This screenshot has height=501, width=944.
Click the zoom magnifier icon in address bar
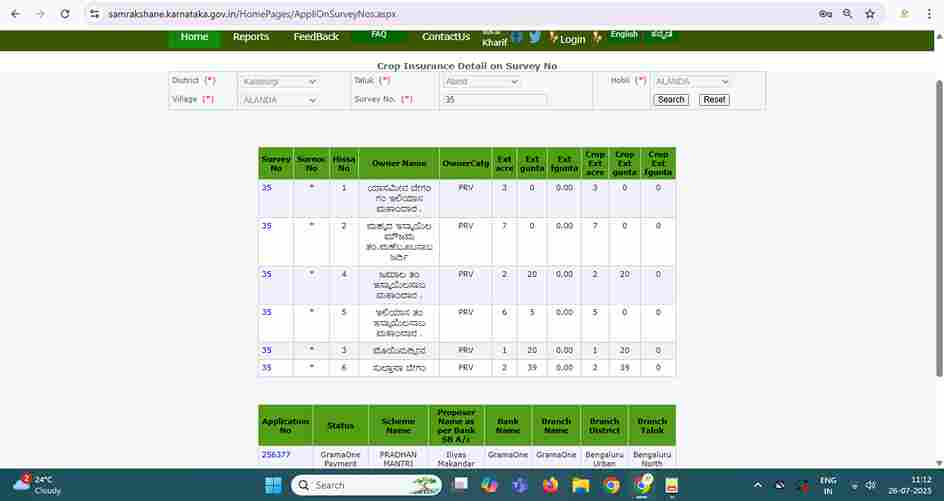pos(847,14)
